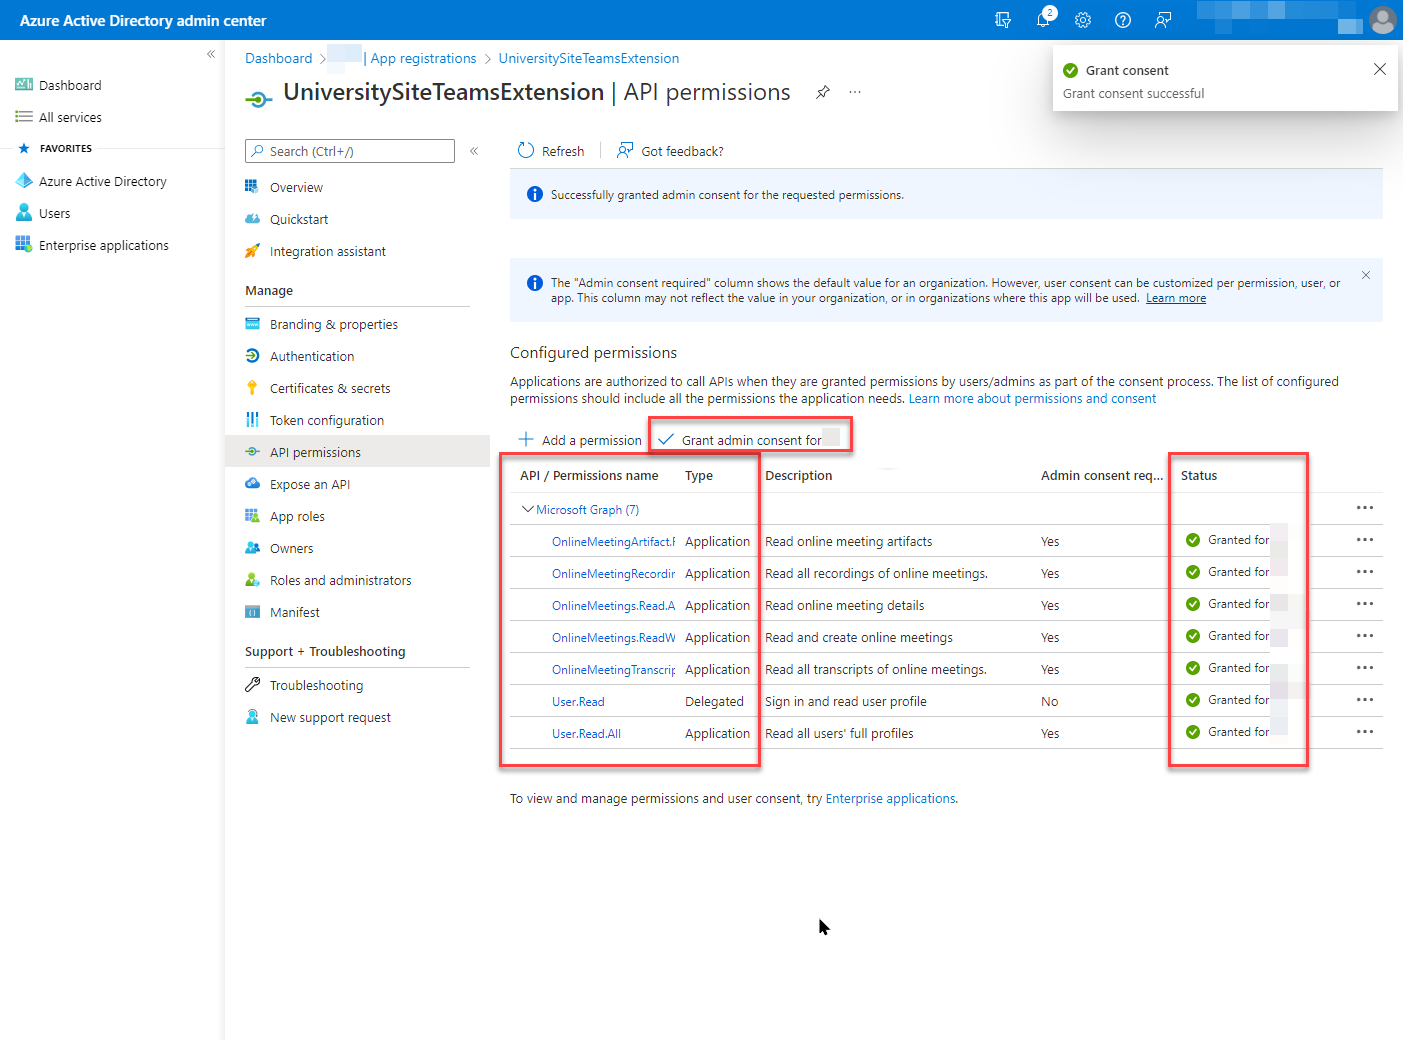Click App registrations breadcrumb

(423, 58)
